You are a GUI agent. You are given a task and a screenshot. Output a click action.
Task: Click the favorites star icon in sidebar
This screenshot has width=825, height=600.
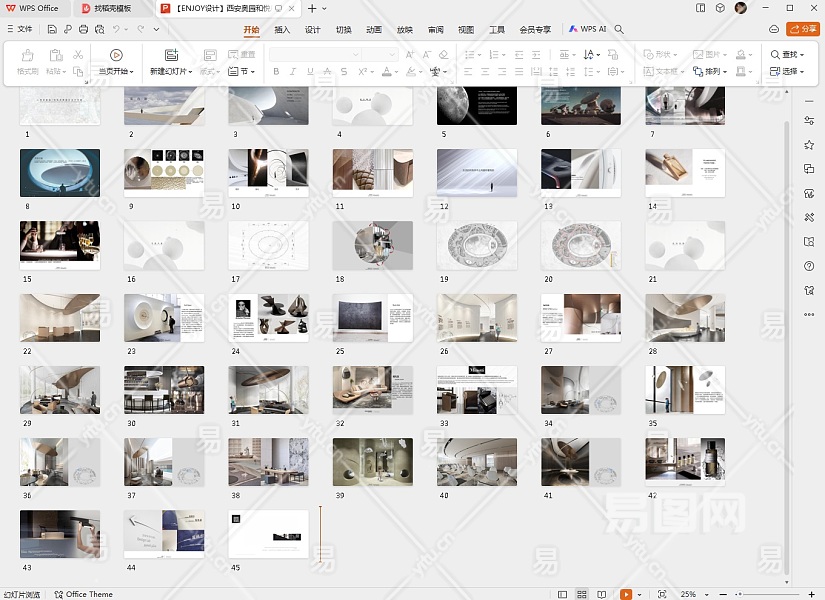click(808, 145)
